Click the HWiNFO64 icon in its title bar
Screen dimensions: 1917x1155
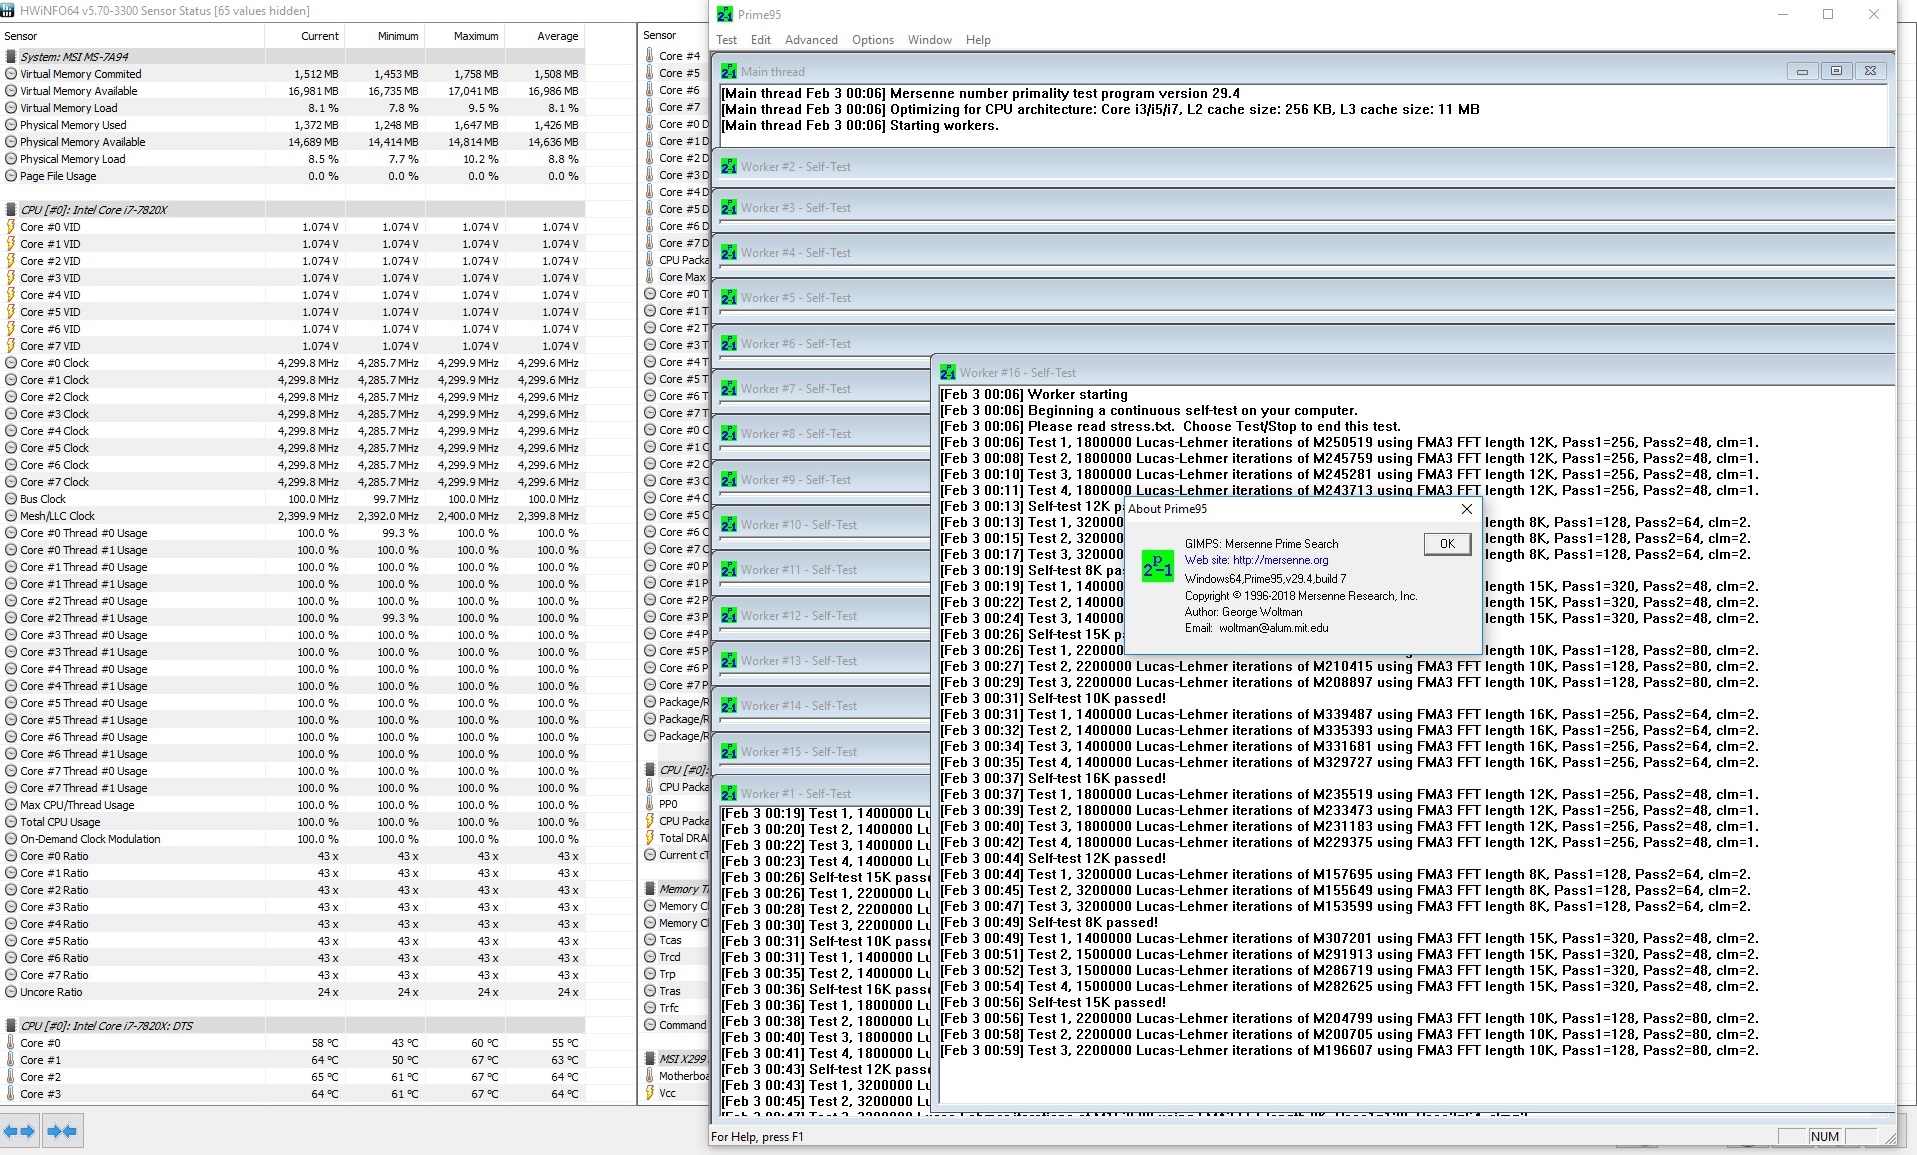(x=9, y=11)
